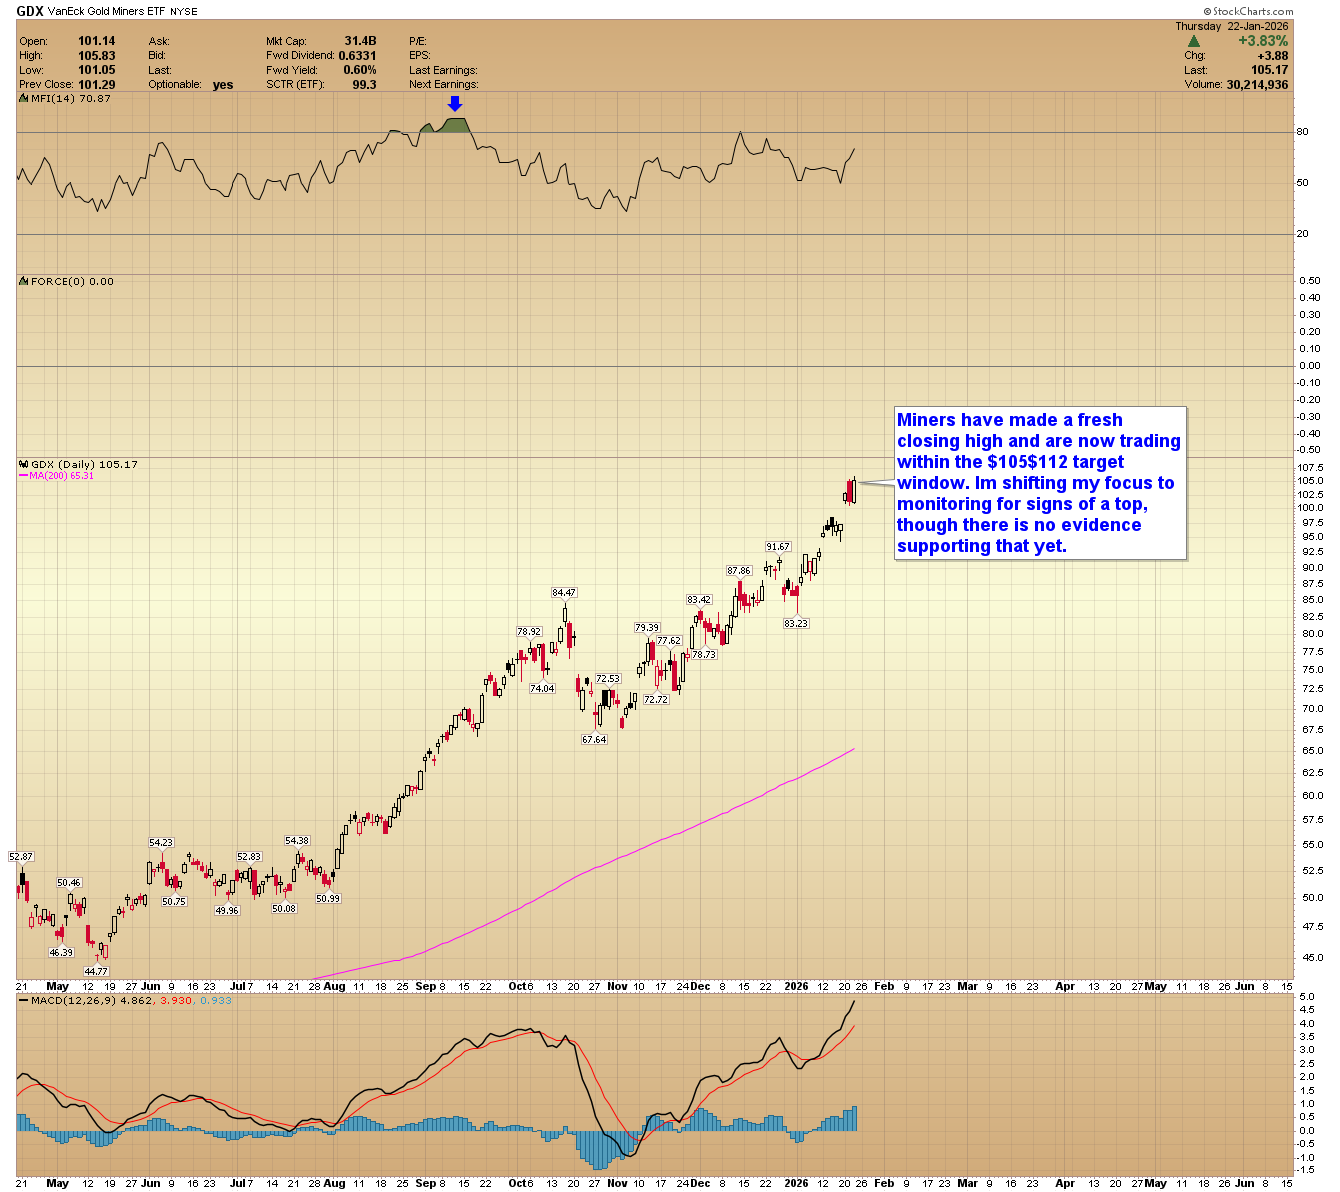Click the 52.87 price label
1340x1192 pixels.
[x=21, y=857]
